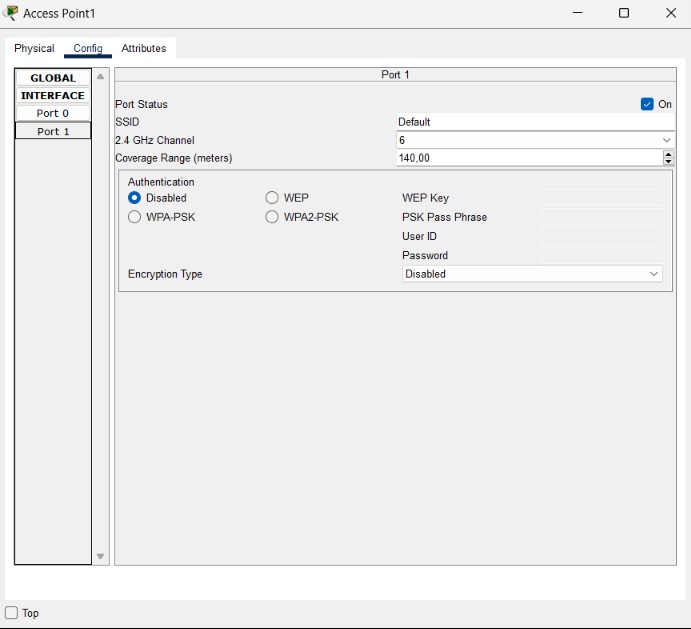Minimize the Access Point1 window

(577, 13)
